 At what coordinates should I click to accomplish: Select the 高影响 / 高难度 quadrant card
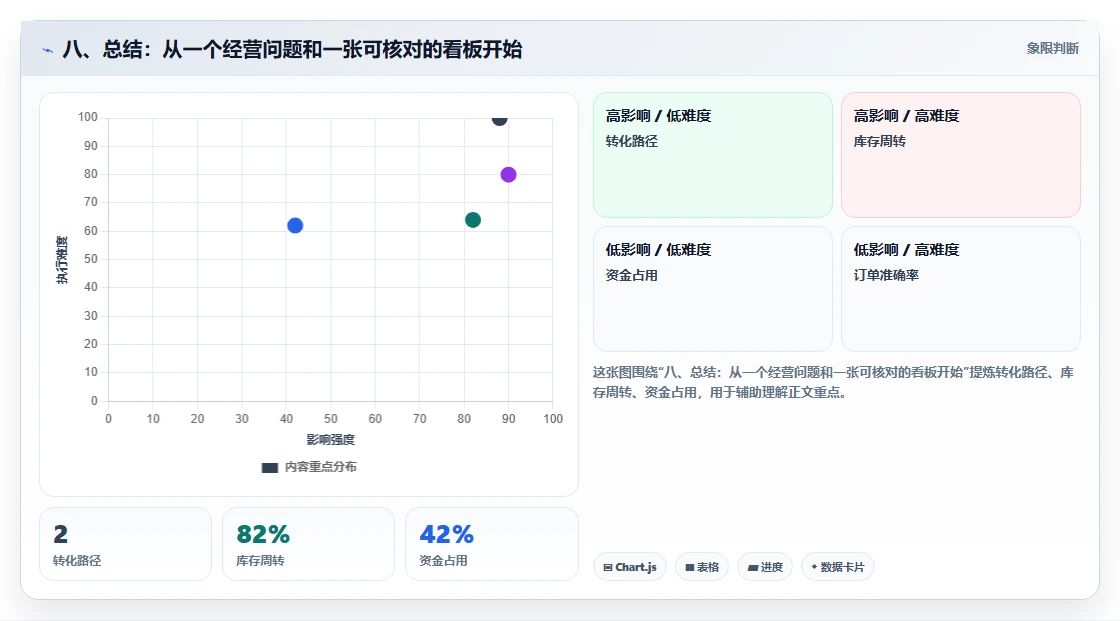(x=961, y=155)
